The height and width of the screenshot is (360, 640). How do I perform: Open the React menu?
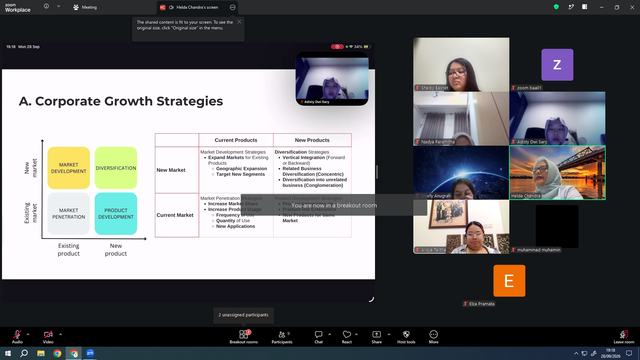point(347,337)
